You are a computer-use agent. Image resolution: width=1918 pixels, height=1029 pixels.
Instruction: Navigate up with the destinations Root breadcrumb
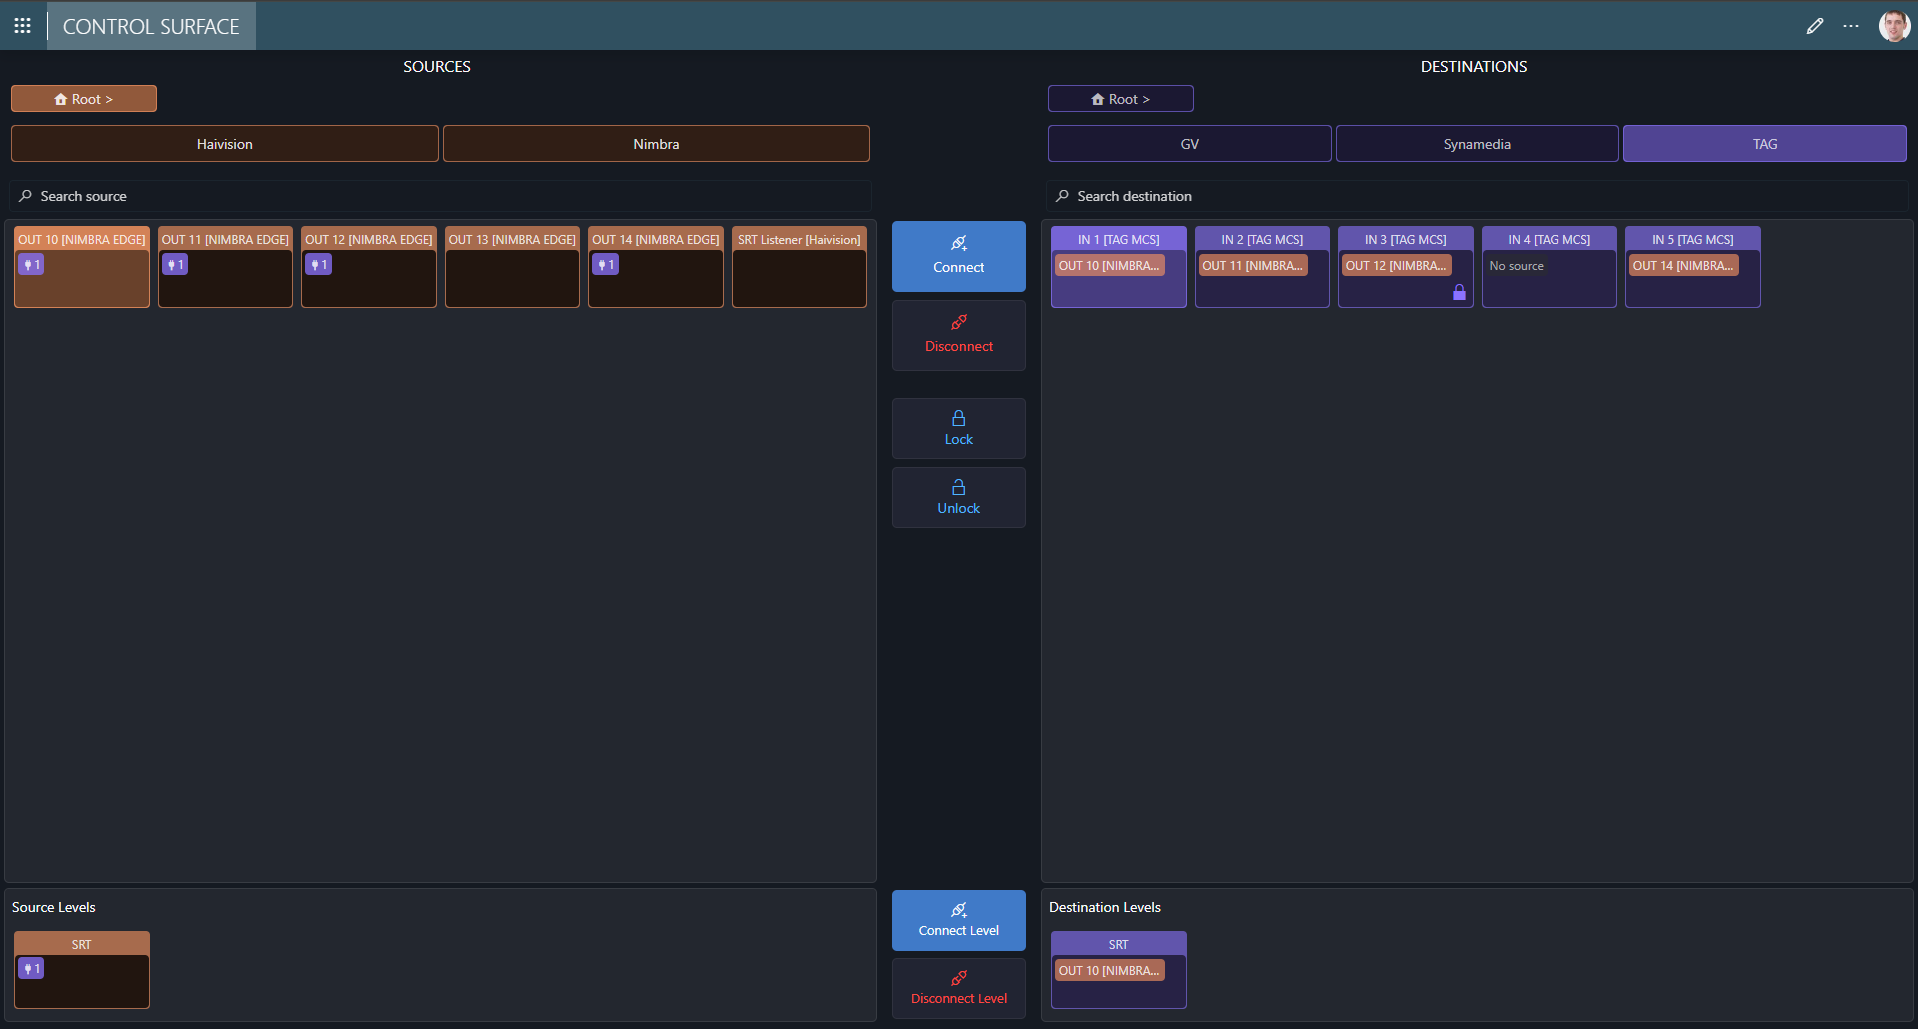coord(1119,98)
